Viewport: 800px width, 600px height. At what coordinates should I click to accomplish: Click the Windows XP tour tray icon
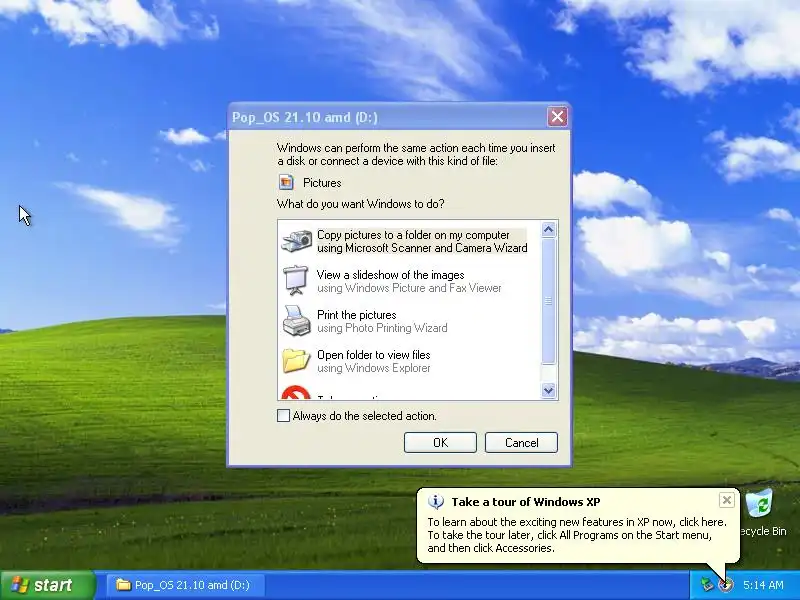pos(725,584)
